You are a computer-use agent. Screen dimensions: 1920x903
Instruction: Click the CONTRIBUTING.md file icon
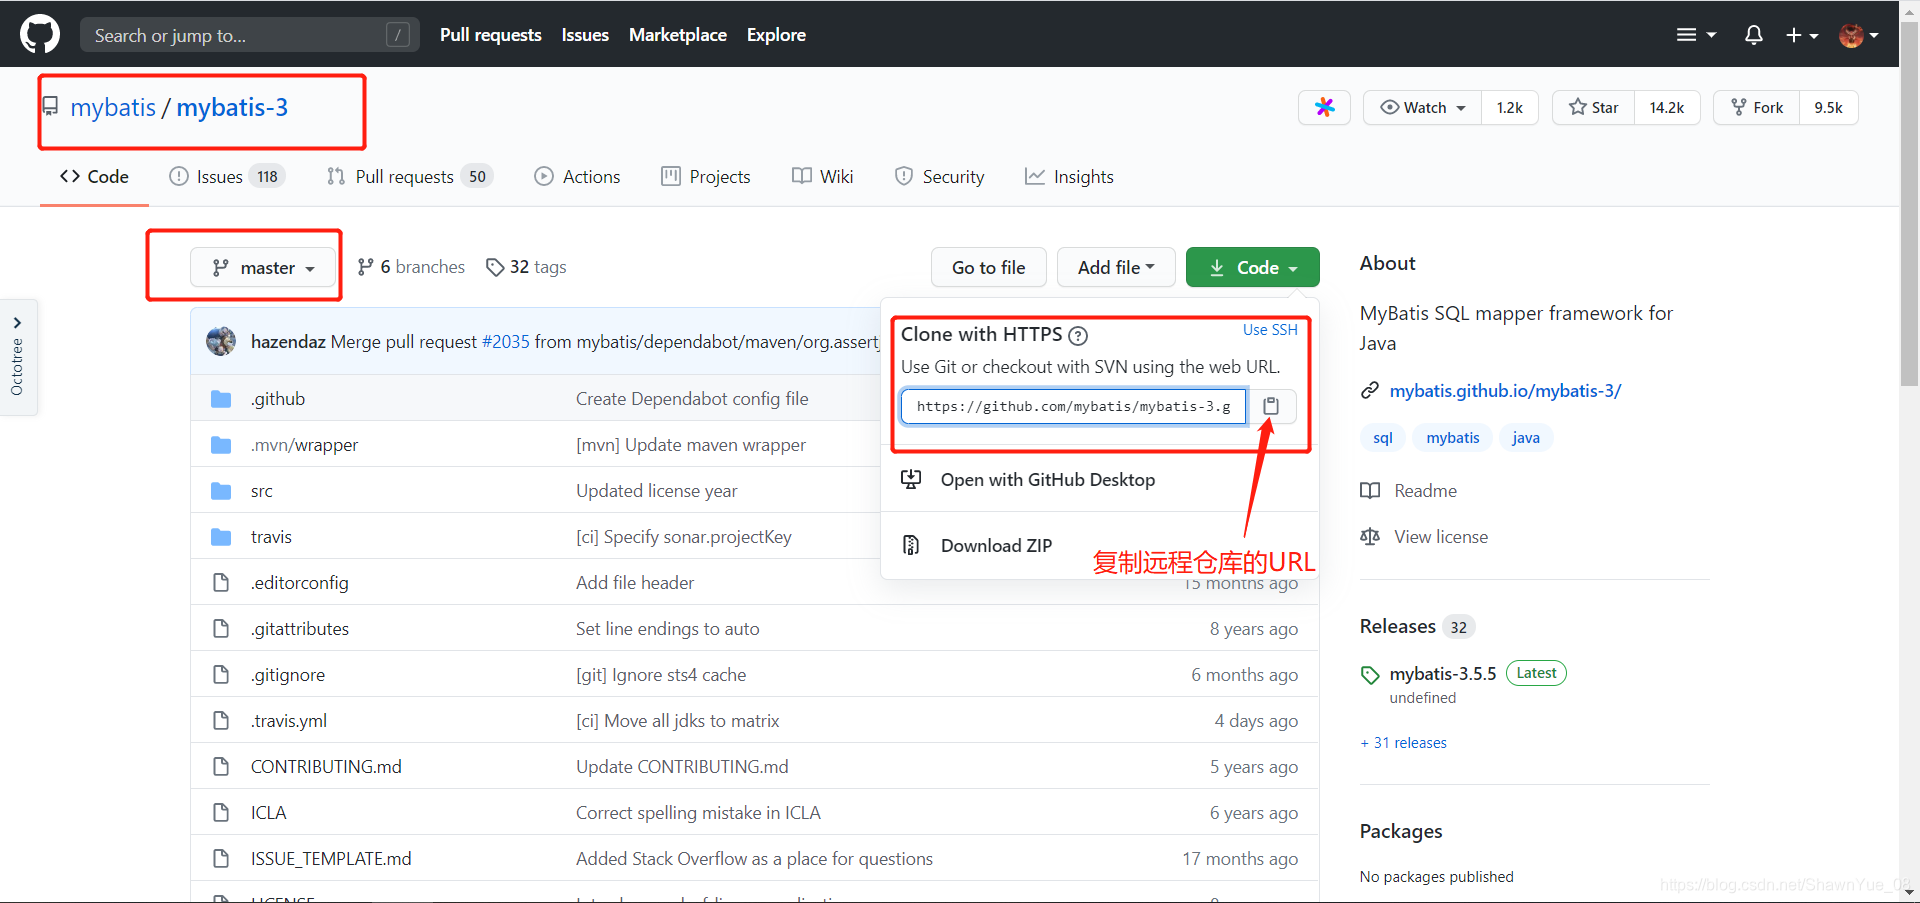(x=221, y=767)
